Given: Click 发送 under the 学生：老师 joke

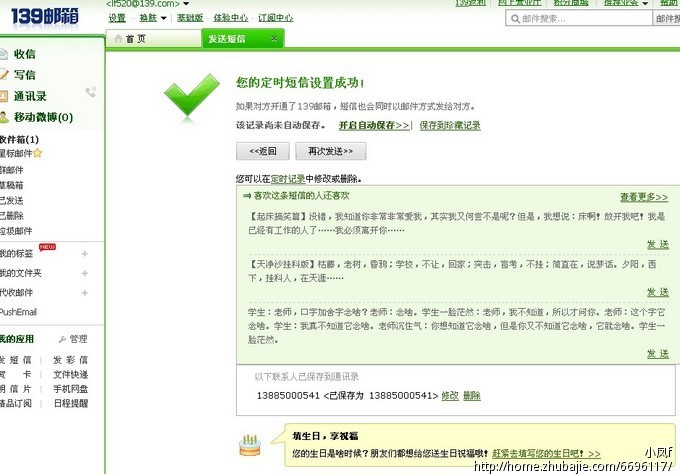Looking at the screenshot, I should pyautogui.click(x=658, y=354).
